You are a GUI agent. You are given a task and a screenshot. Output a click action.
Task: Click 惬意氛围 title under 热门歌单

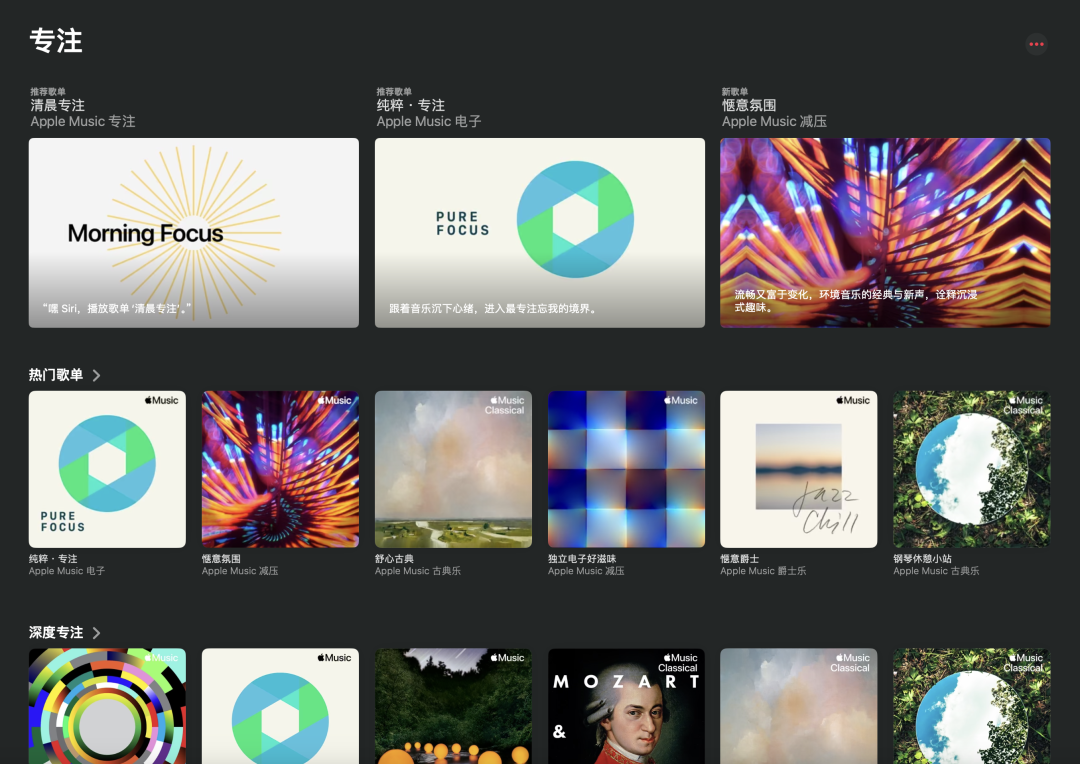click(221, 559)
